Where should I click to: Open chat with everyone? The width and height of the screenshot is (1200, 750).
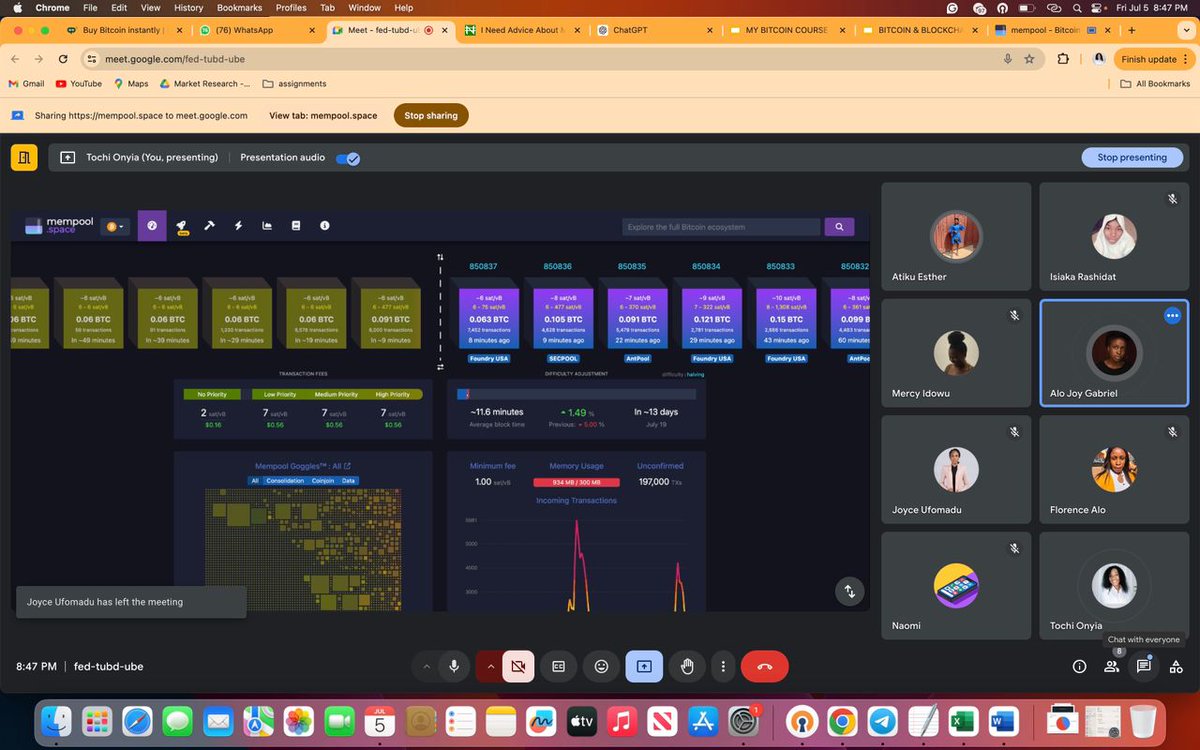pos(1144,666)
